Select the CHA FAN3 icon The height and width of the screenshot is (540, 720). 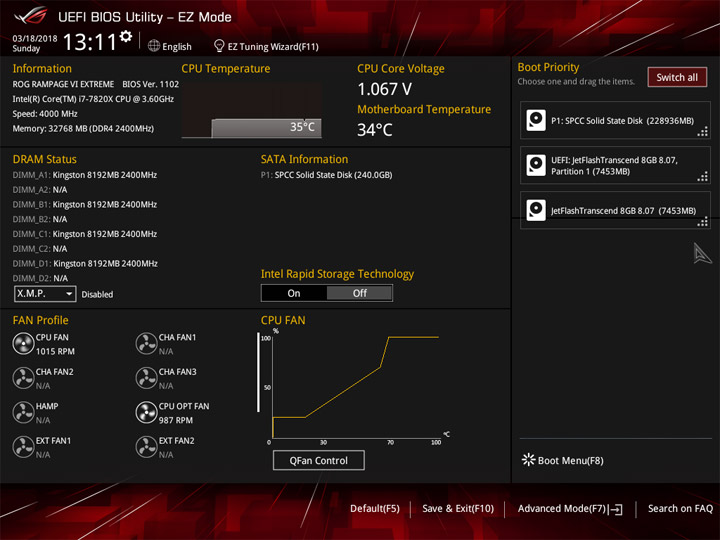pyautogui.click(x=146, y=378)
